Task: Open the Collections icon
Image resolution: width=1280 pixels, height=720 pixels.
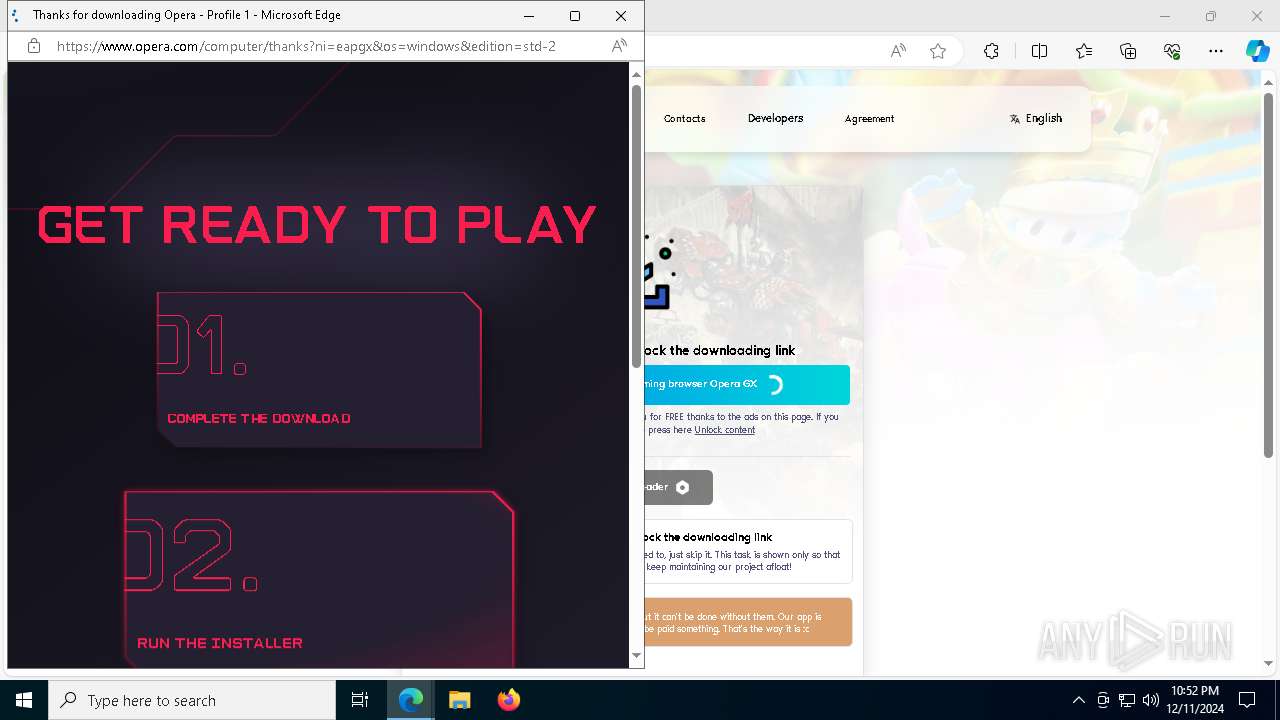Action: (1128, 51)
